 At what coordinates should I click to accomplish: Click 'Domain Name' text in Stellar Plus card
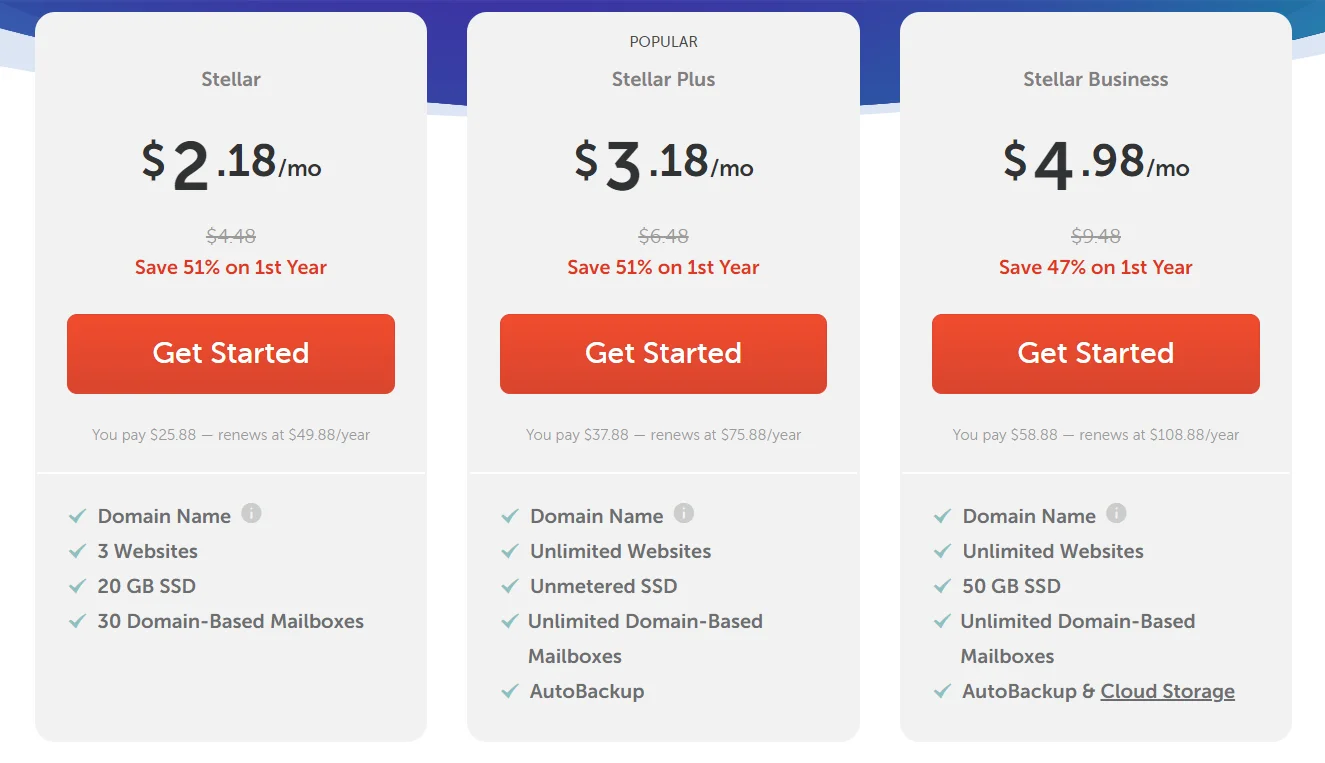(597, 516)
